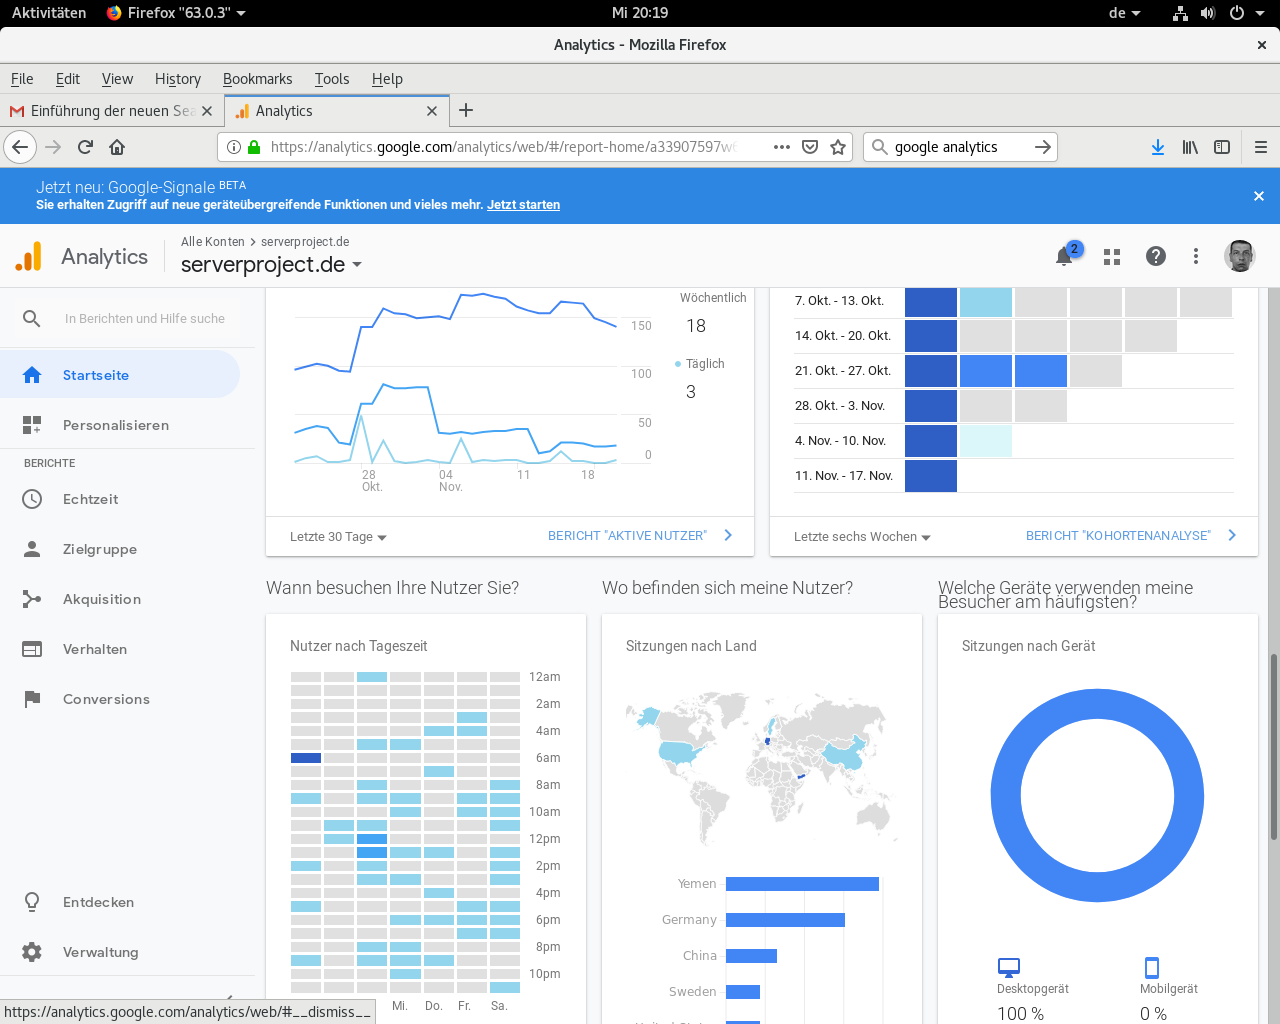The width and height of the screenshot is (1280, 1024).
Task: Open Echtzeit reports in sidebar
Action: point(90,499)
